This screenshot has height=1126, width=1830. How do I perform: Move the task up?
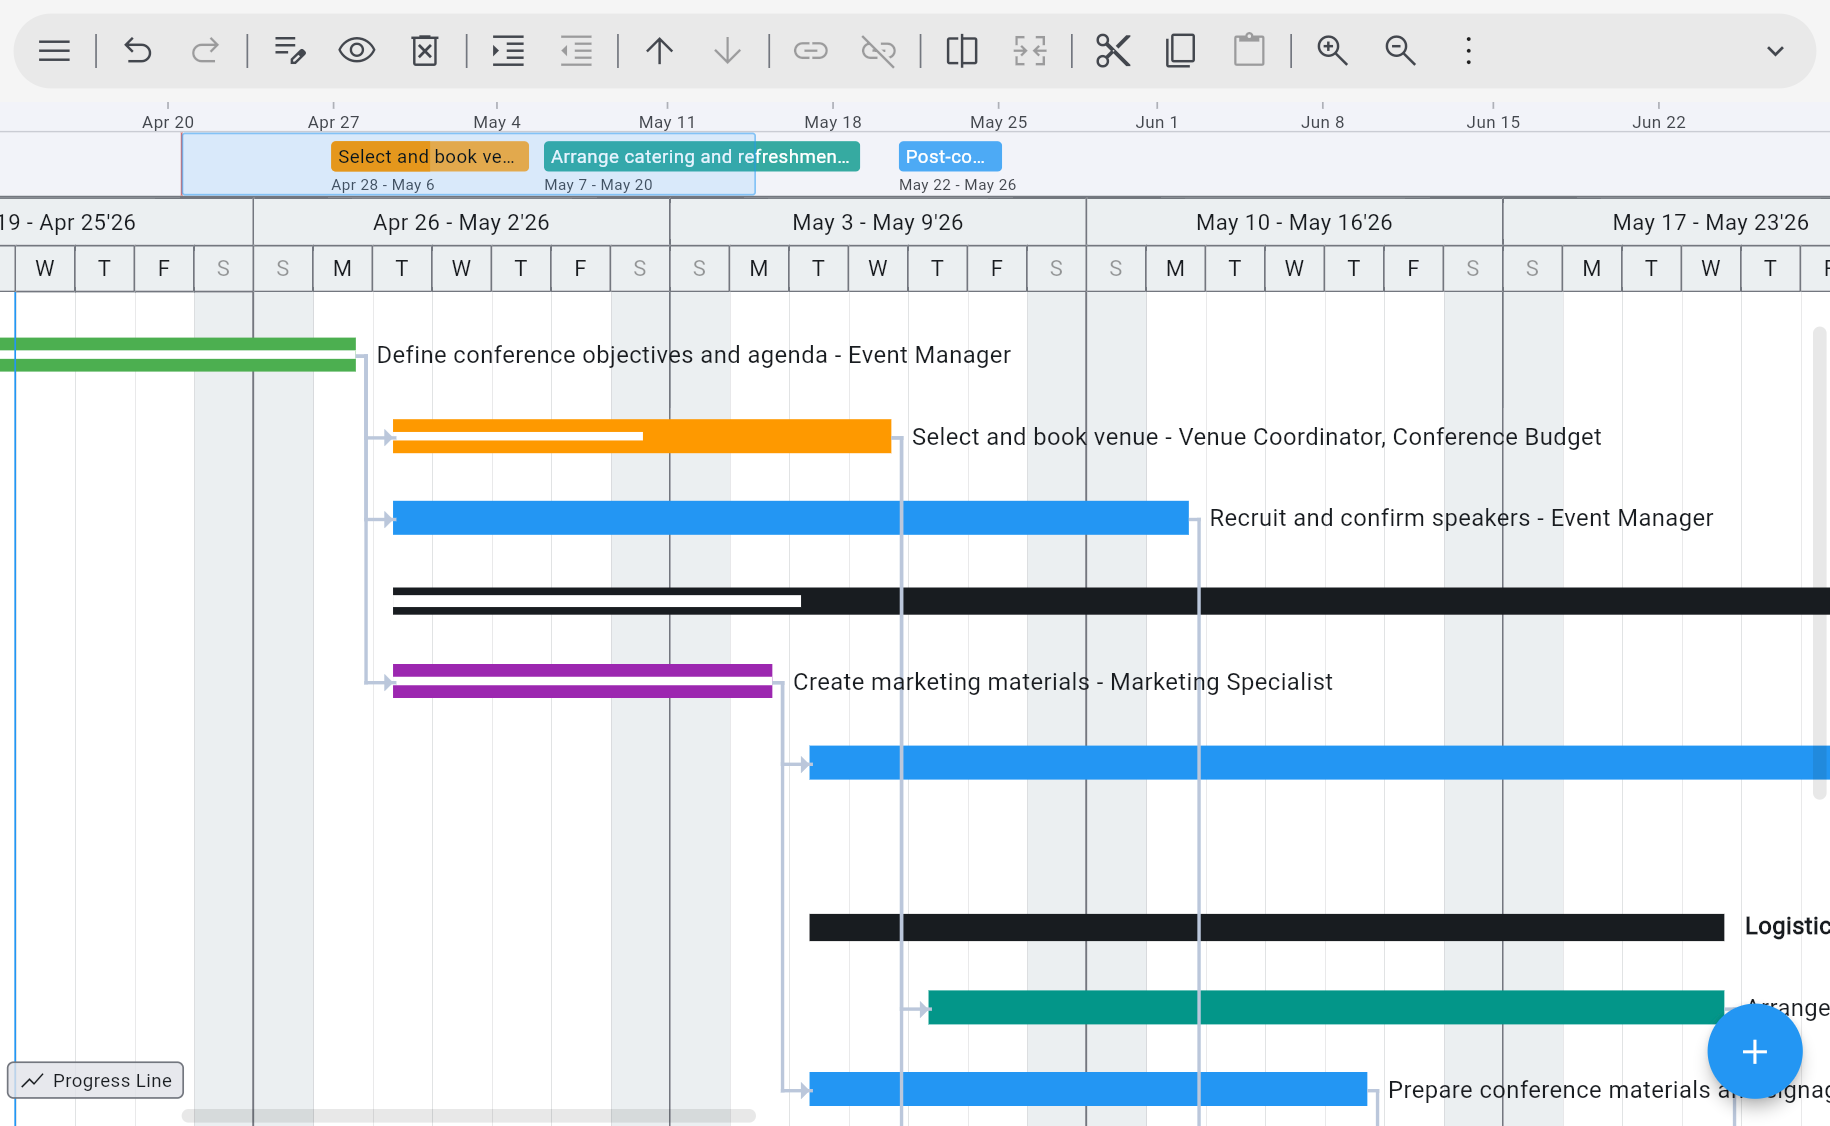click(659, 50)
